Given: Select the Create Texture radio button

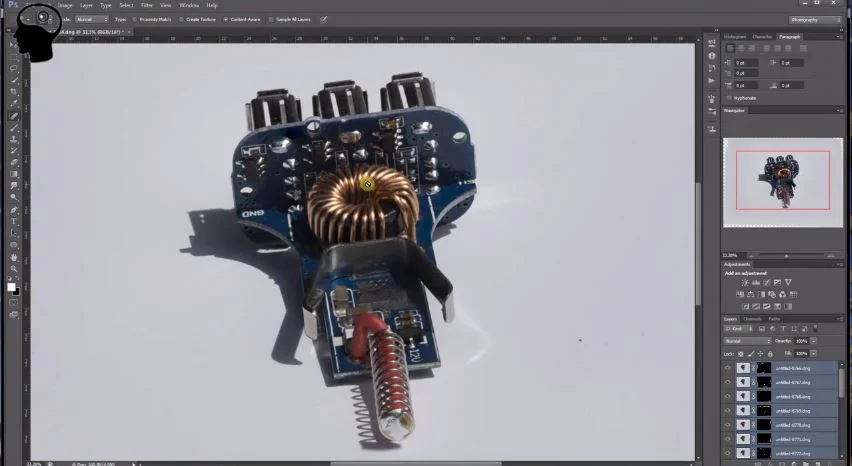Looking at the screenshot, I should [x=181, y=20].
